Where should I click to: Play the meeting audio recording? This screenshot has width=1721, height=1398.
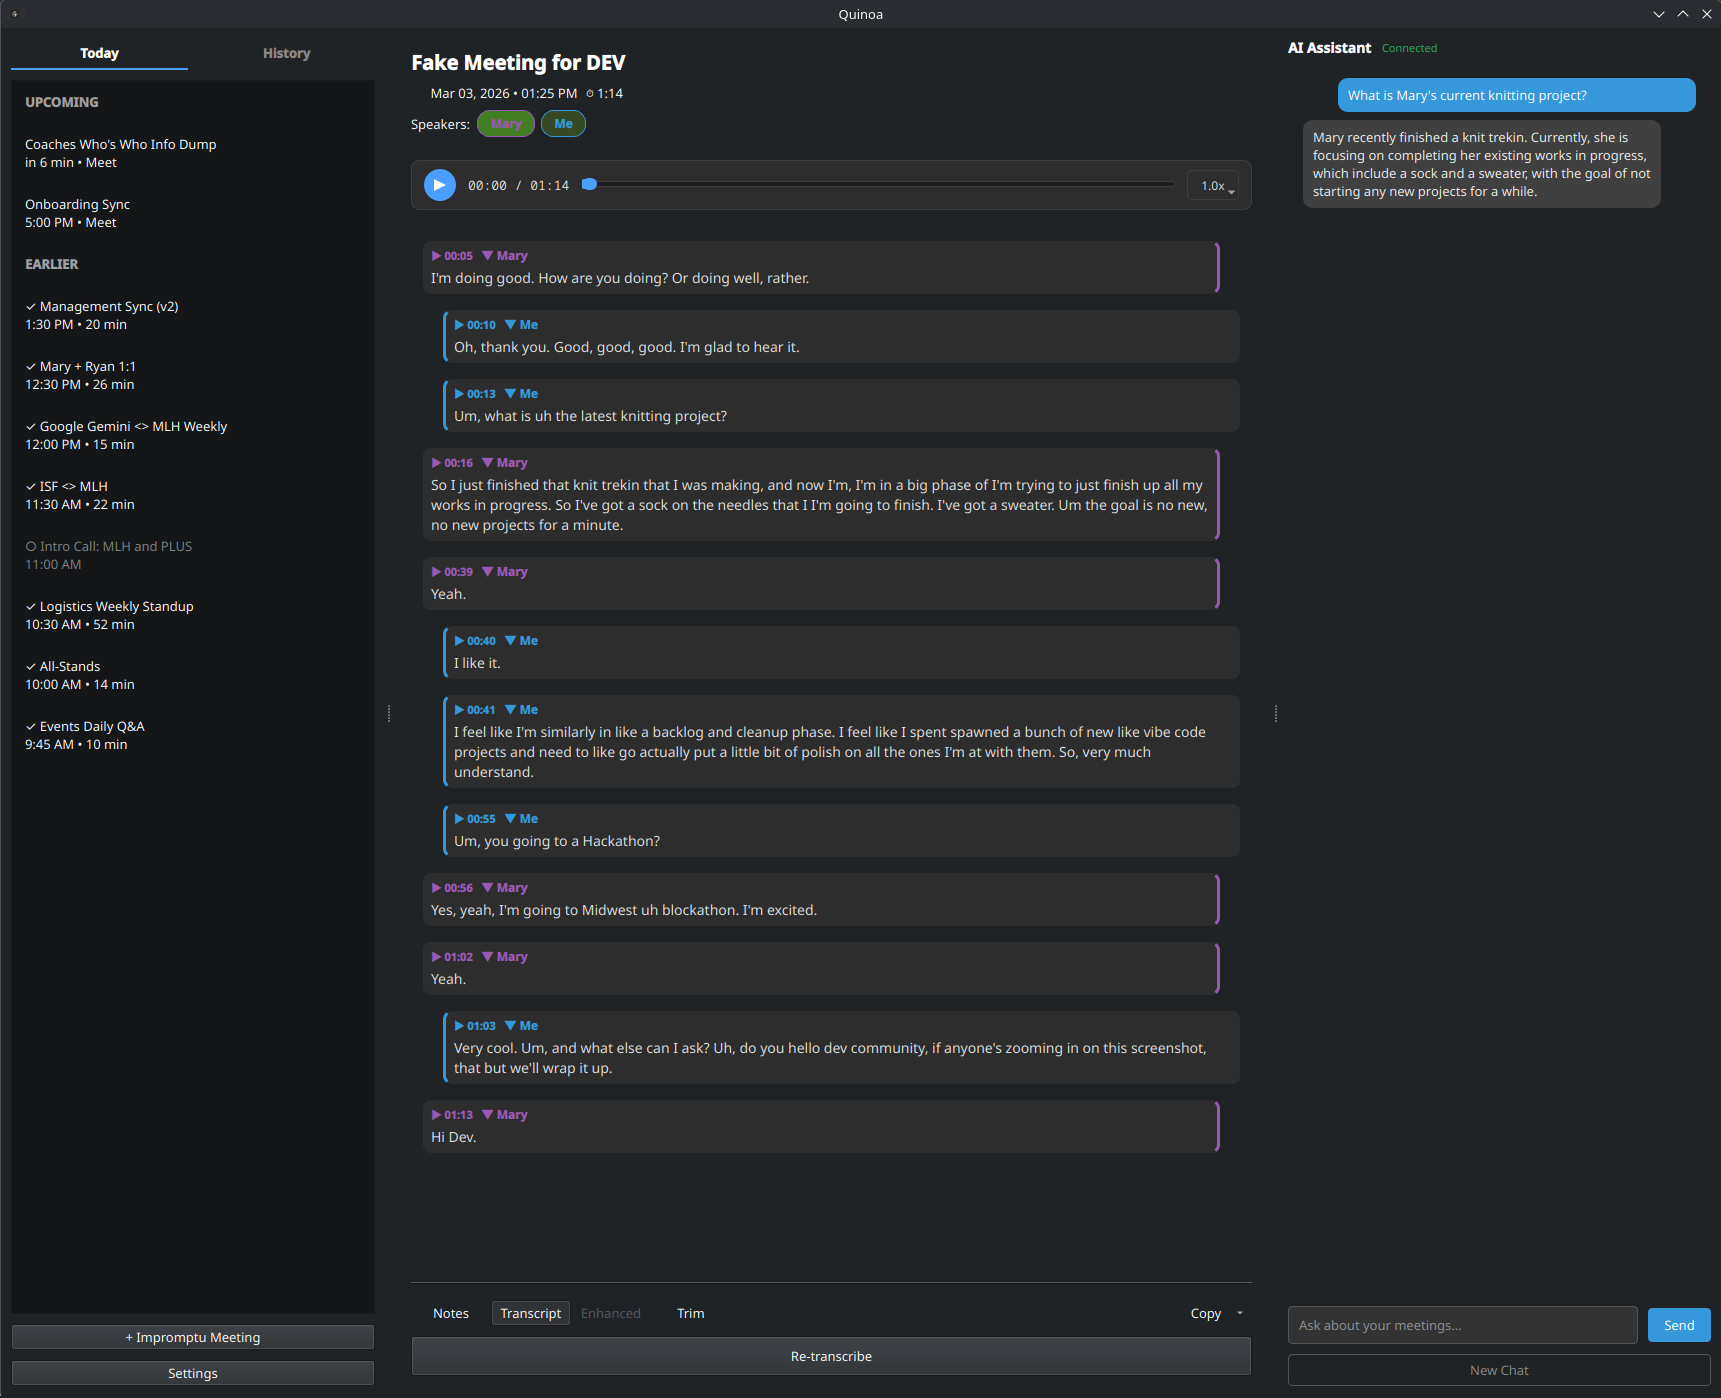439,185
